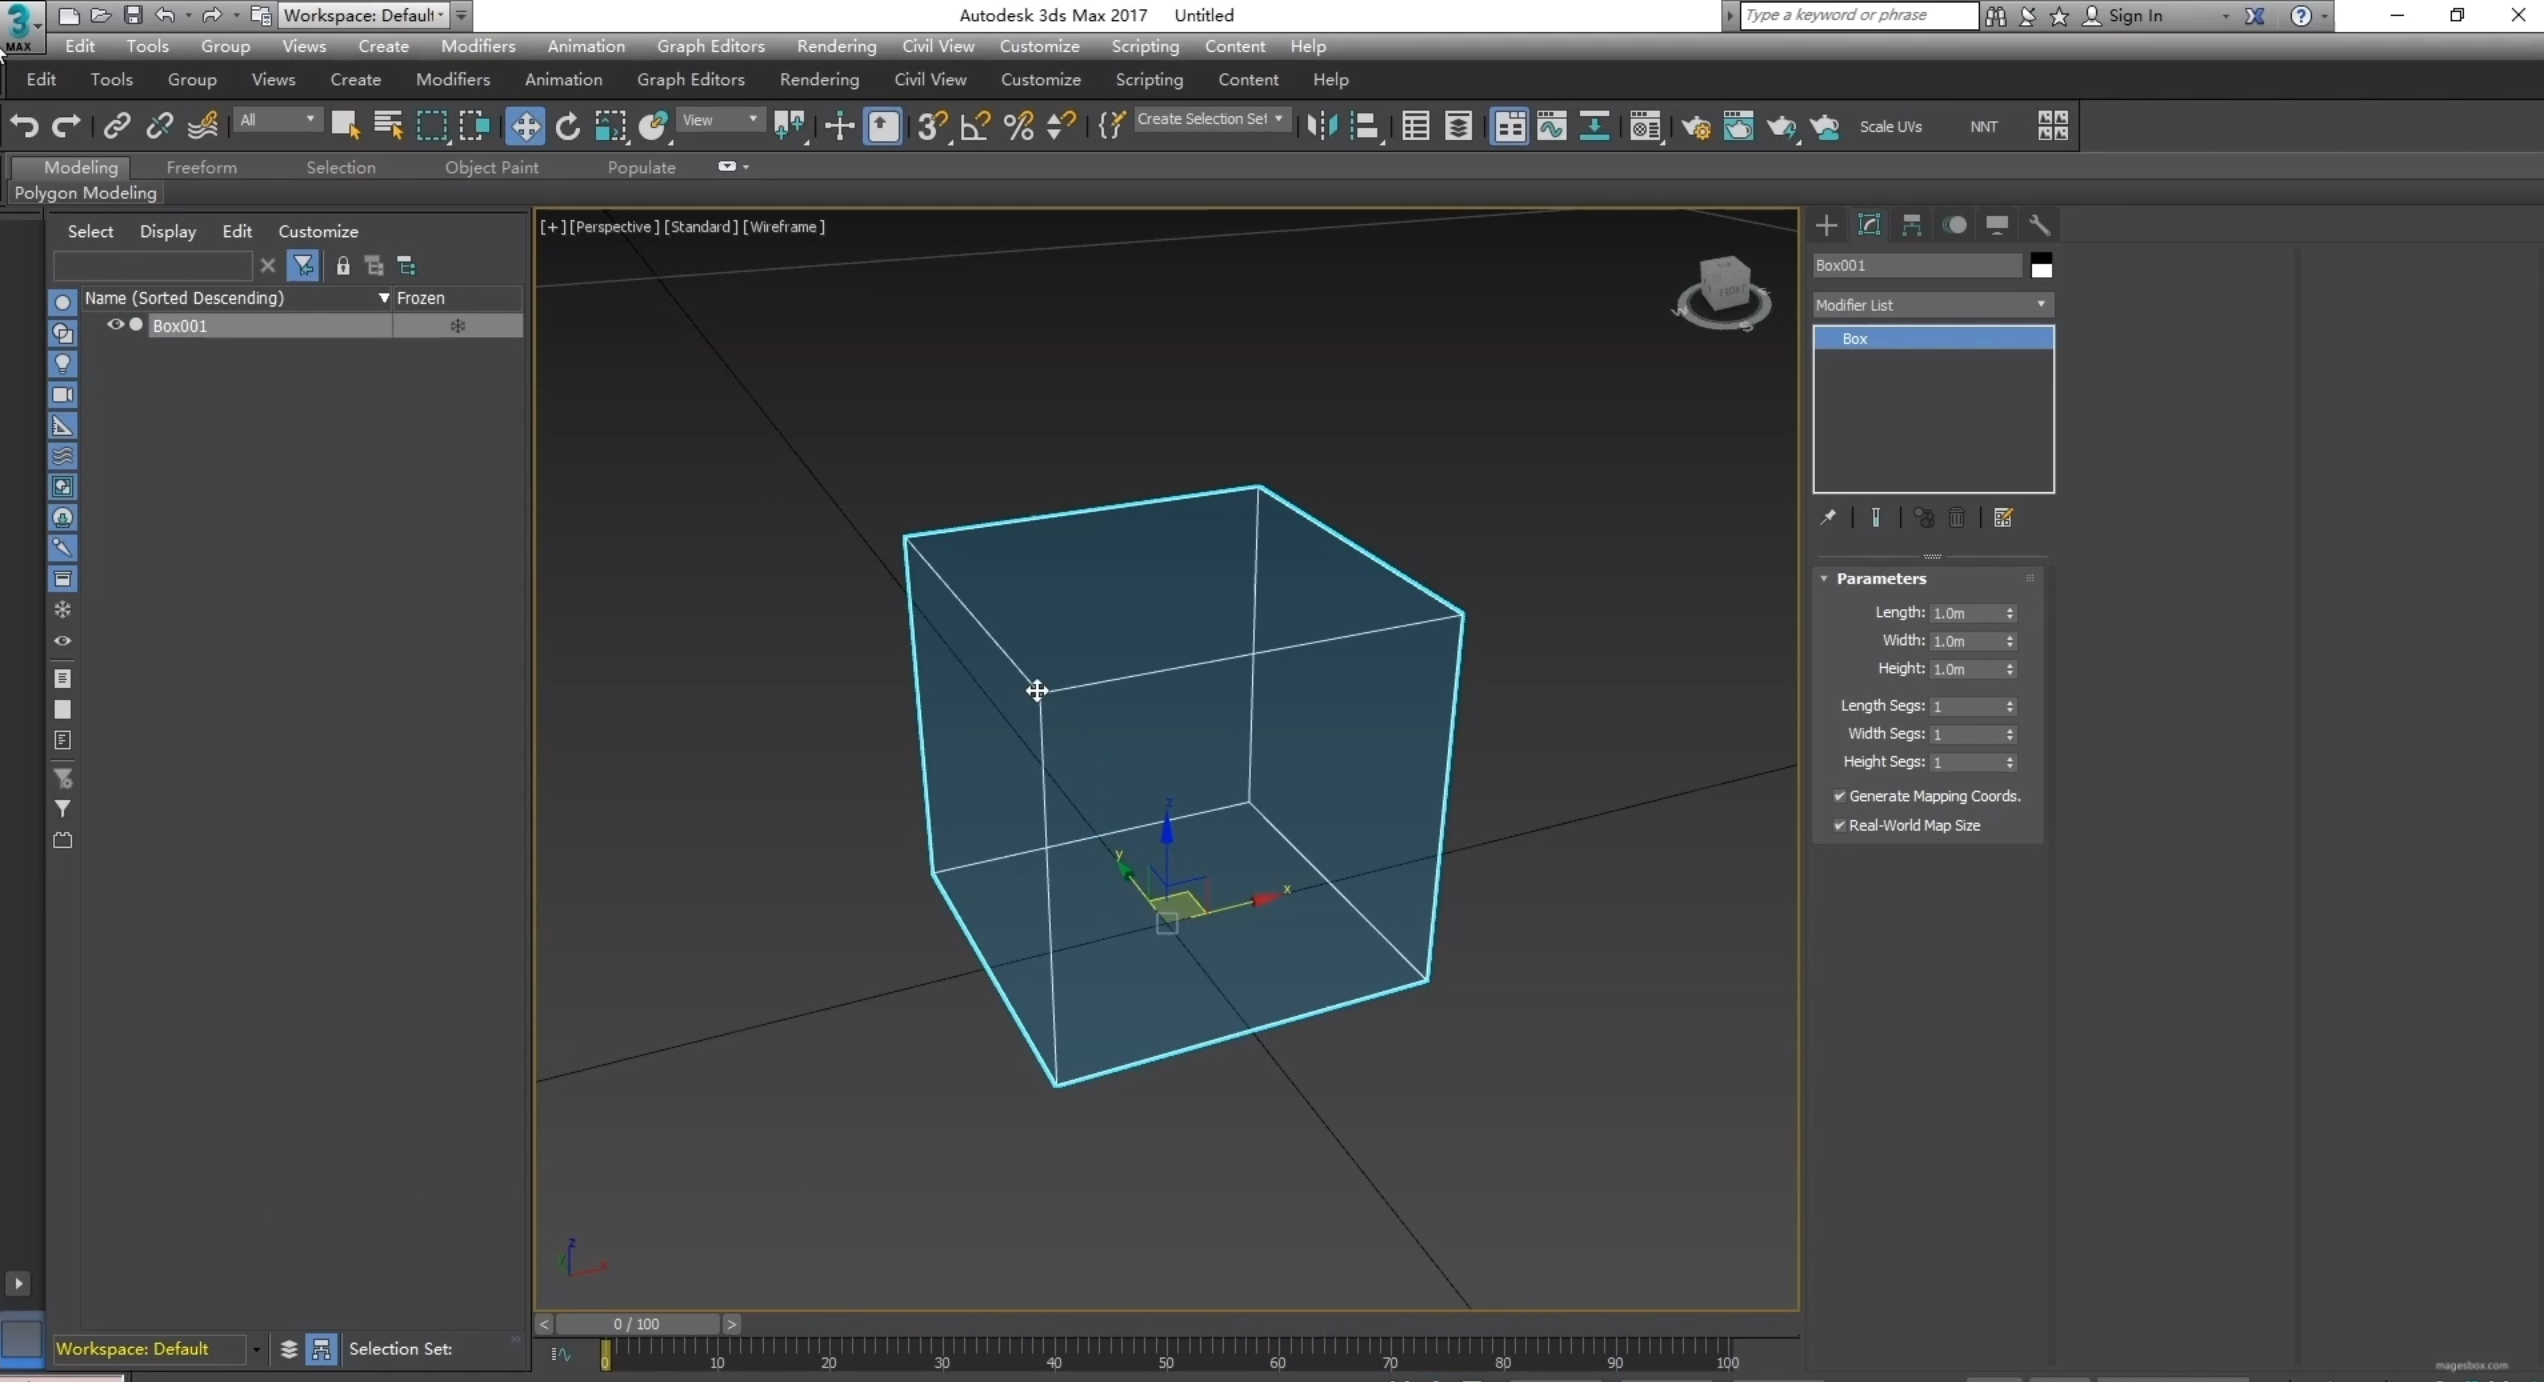Open the Hierarchy command panel tab
The height and width of the screenshot is (1382, 2544).
[1911, 225]
